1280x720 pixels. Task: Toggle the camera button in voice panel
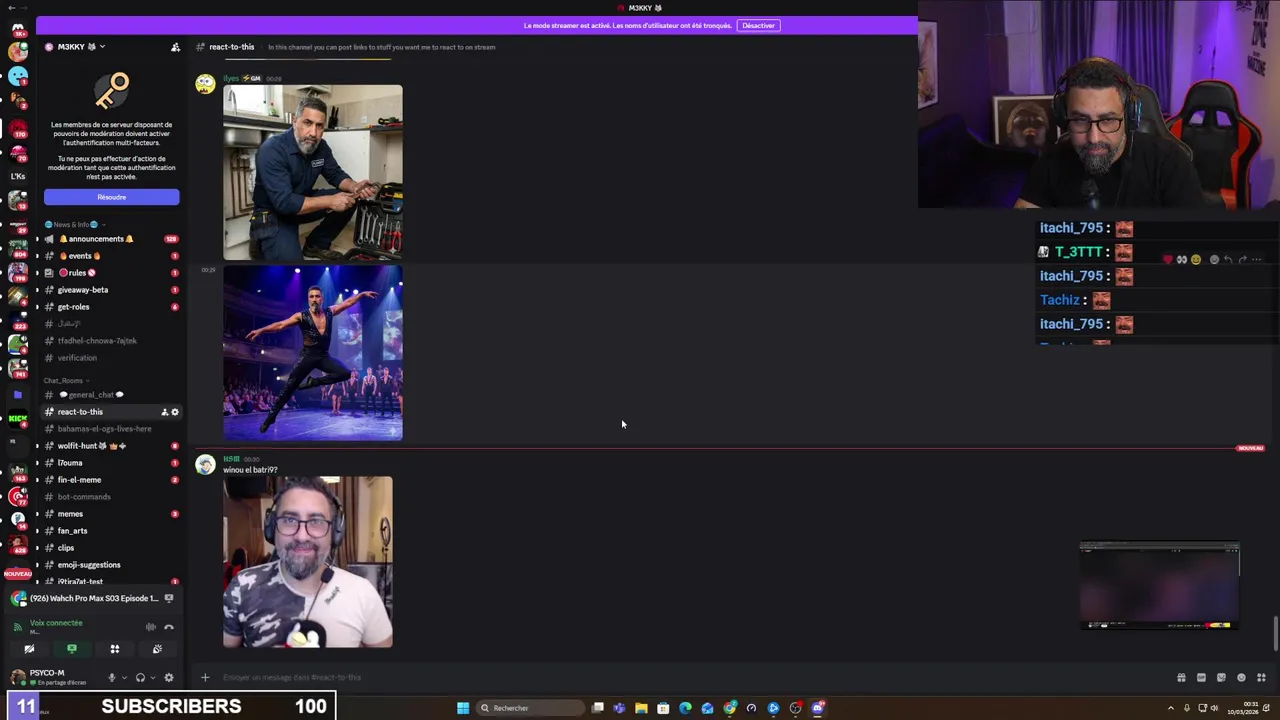point(29,649)
